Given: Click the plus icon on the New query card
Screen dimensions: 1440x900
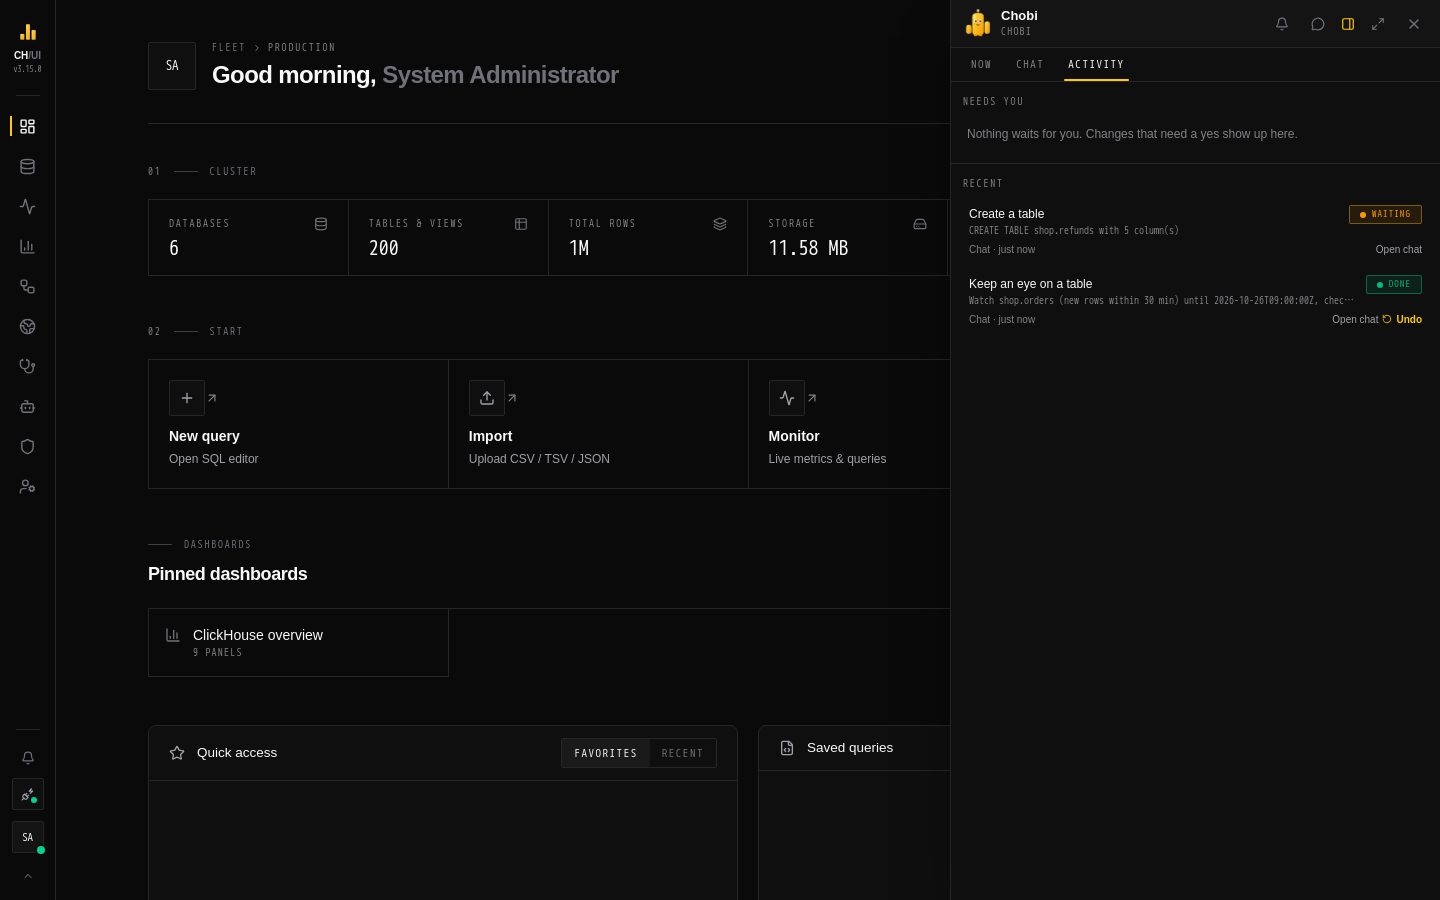Looking at the screenshot, I should tap(187, 398).
